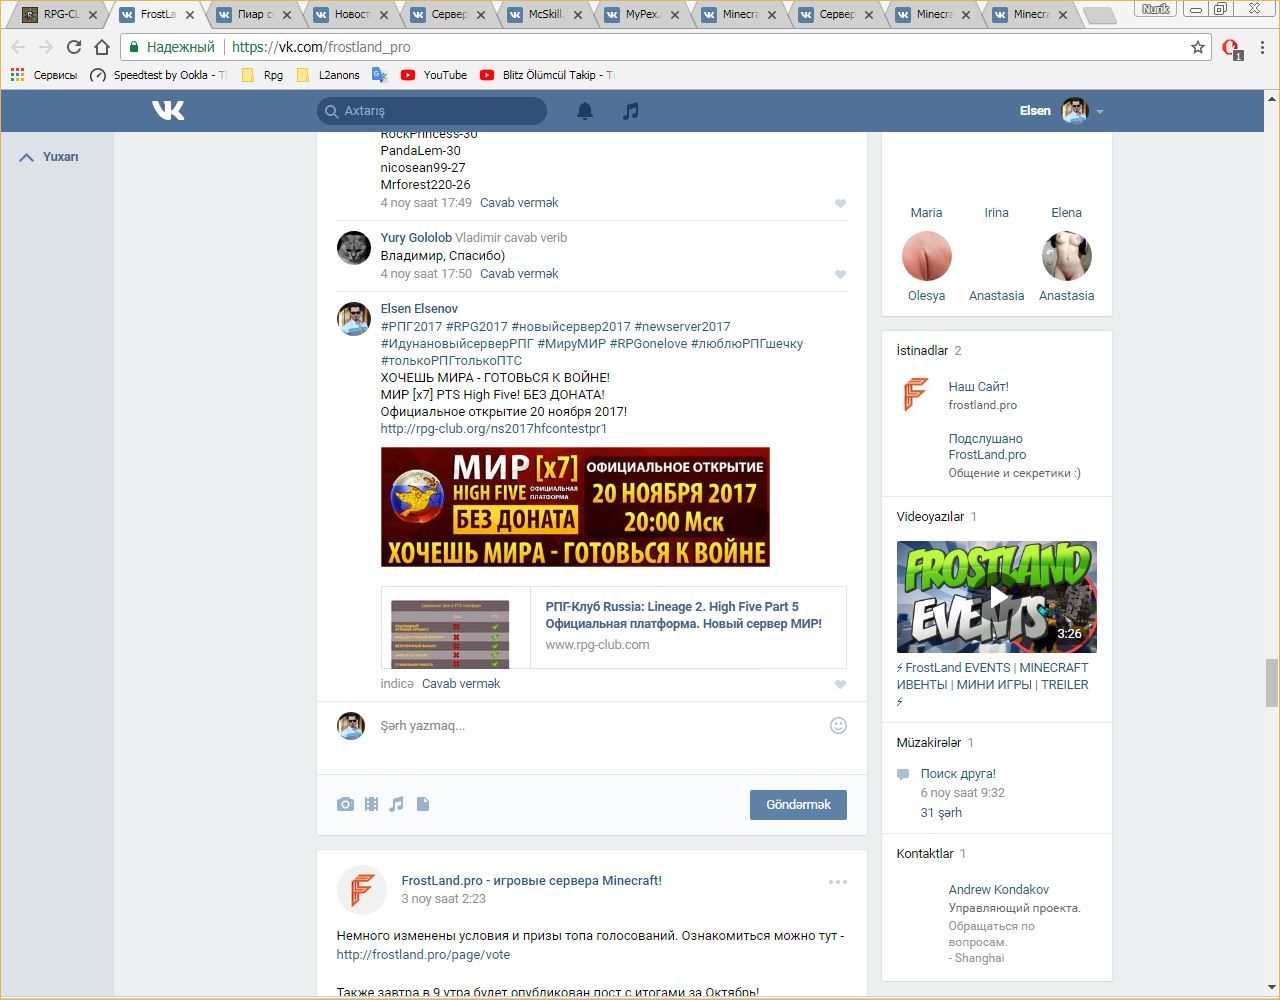Switch to the McSkill browser tab
Screen dimensions: 1280x1000
pos(543,15)
